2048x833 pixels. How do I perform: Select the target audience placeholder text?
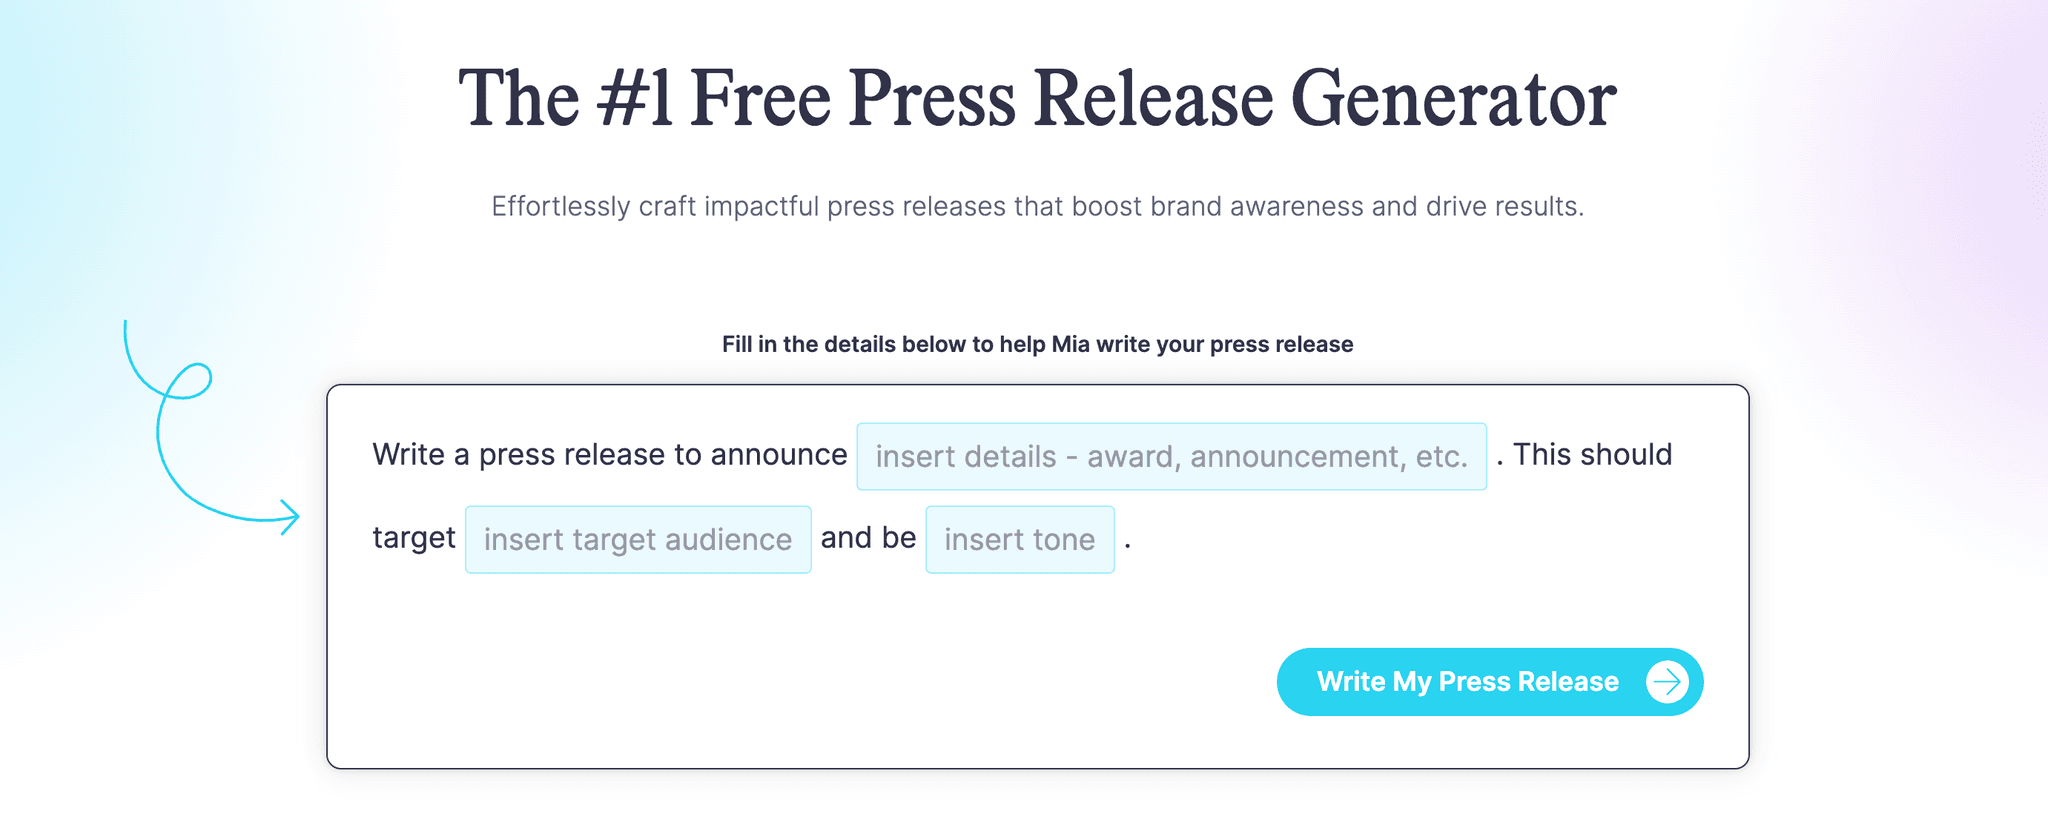coord(637,539)
